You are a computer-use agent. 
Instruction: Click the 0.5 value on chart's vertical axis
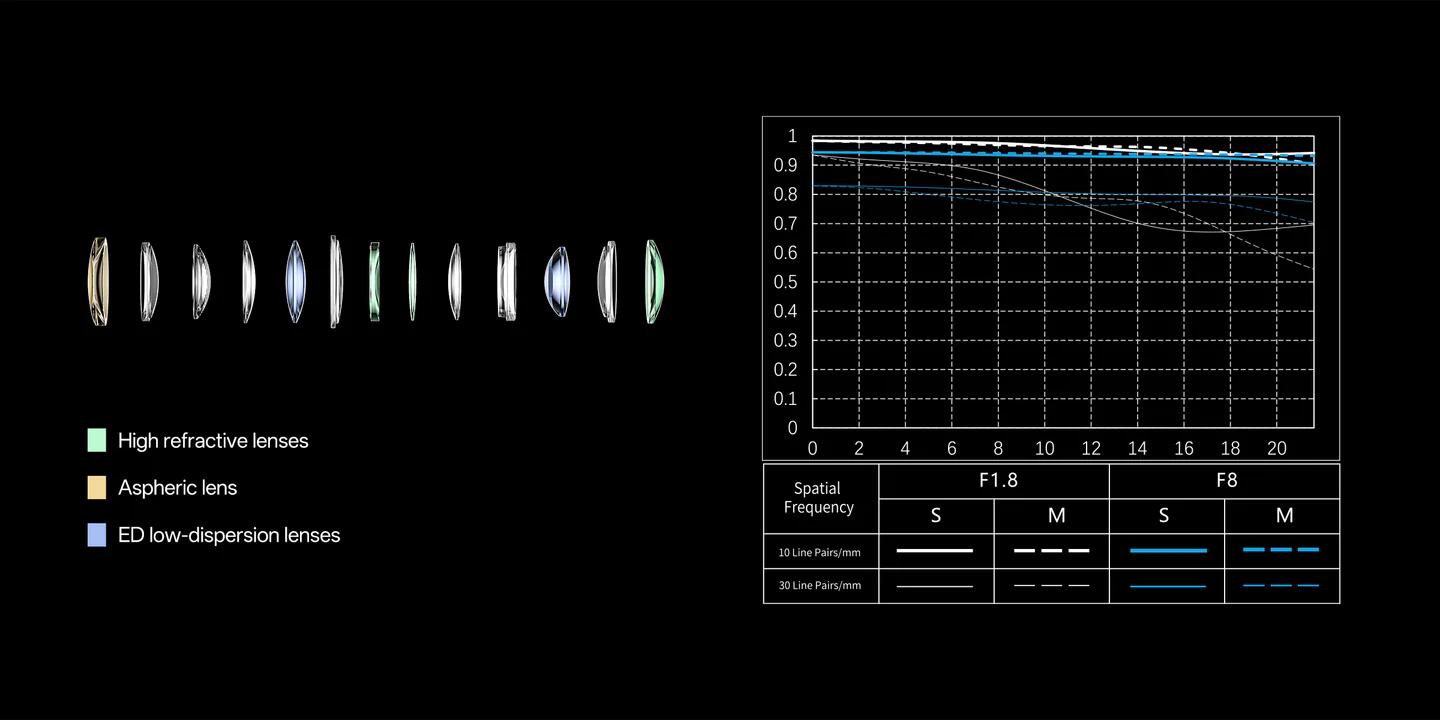click(785, 282)
